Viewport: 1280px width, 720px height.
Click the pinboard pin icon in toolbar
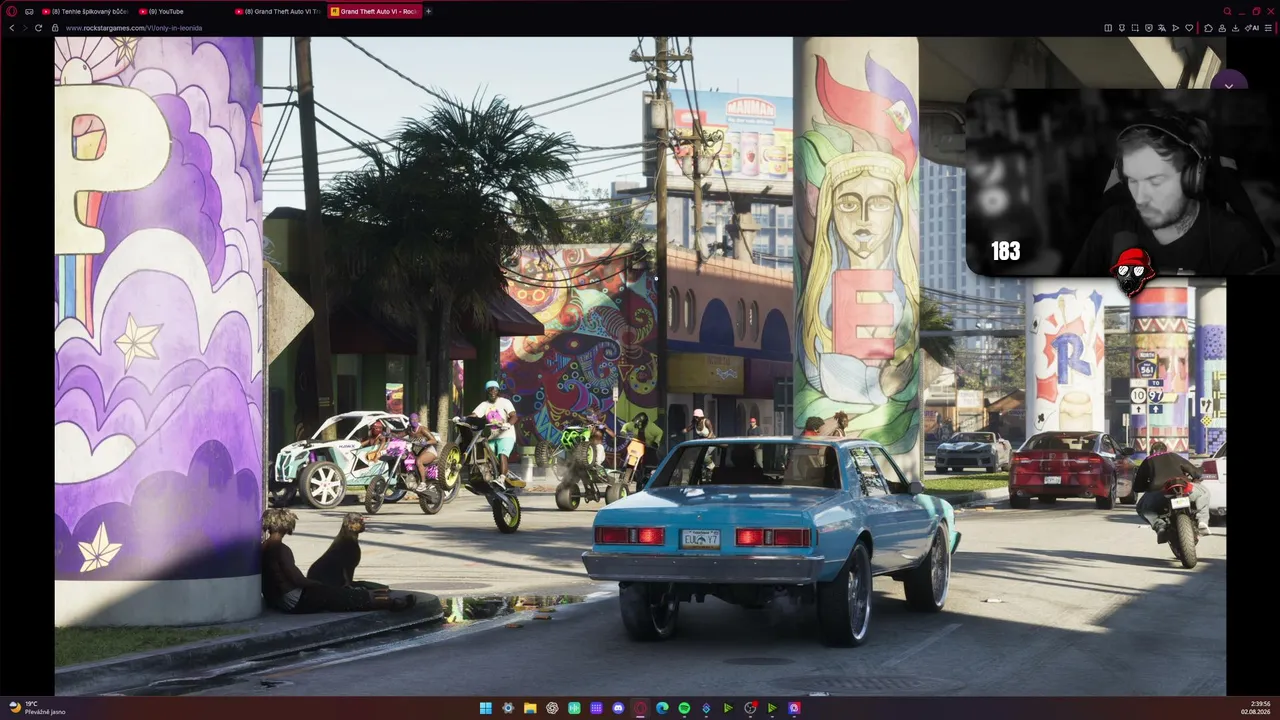(x=1121, y=28)
